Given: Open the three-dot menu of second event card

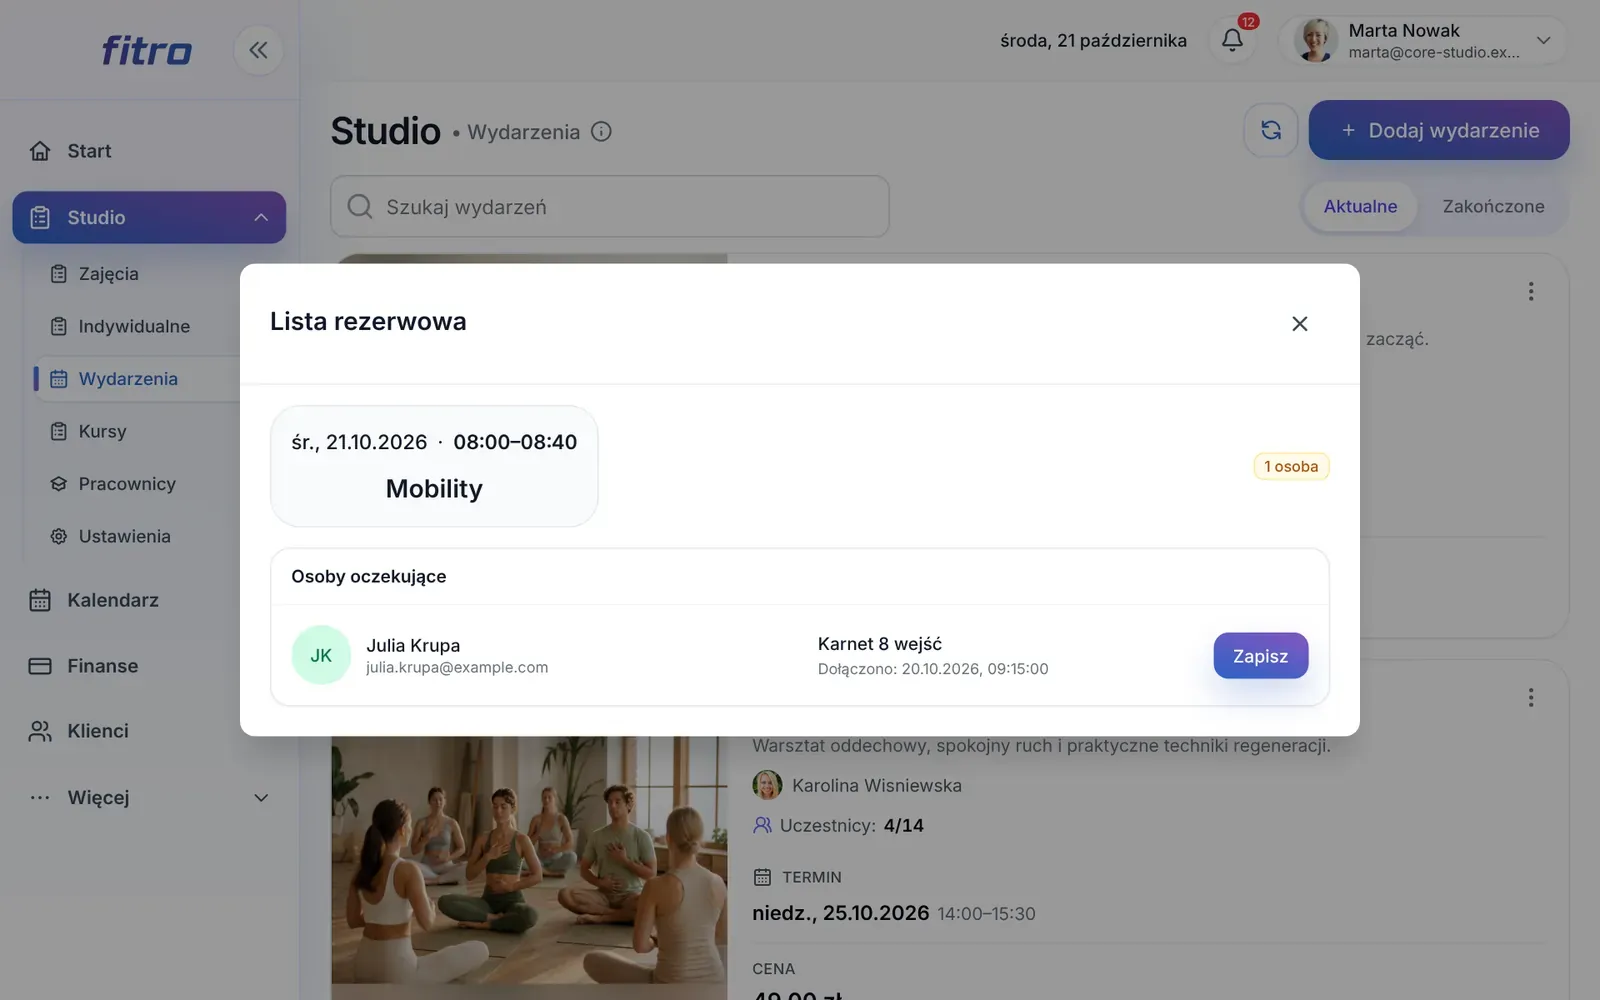Looking at the screenshot, I should [x=1530, y=697].
